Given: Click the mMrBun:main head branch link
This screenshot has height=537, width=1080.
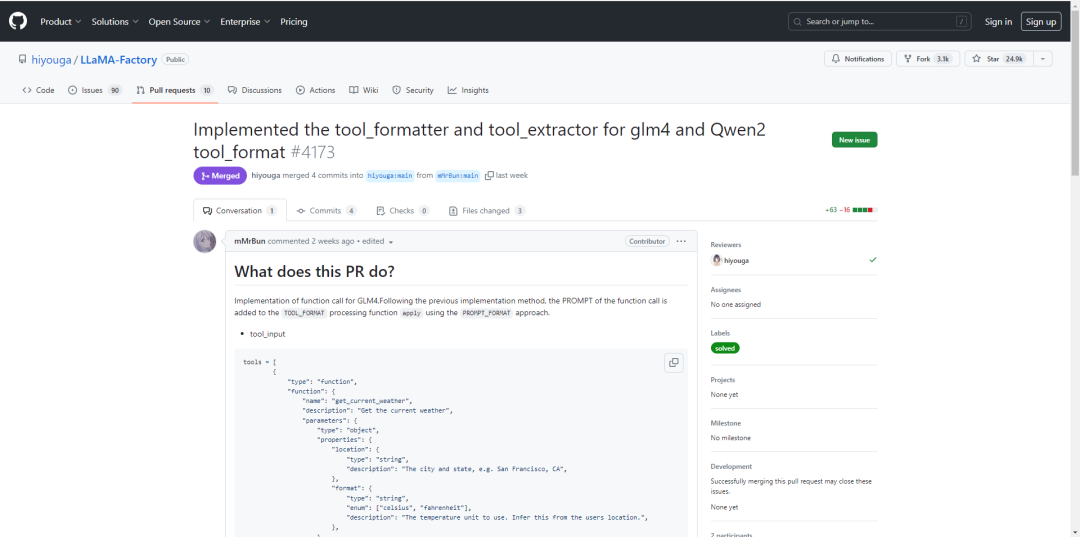Looking at the screenshot, I should pyautogui.click(x=457, y=176).
